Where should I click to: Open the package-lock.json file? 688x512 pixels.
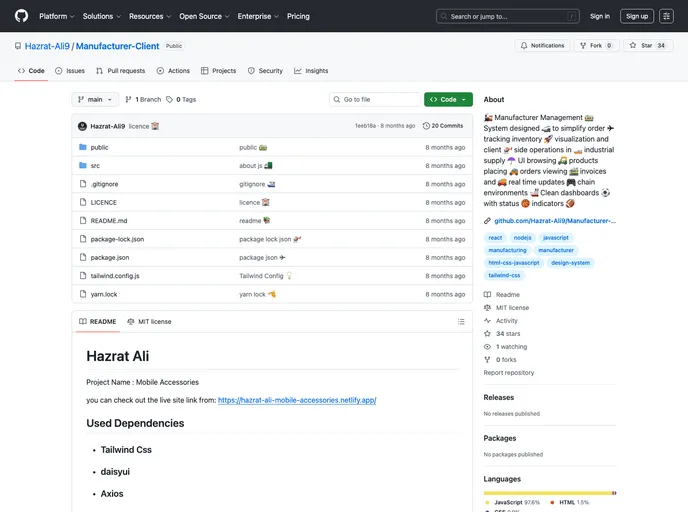tap(117, 239)
